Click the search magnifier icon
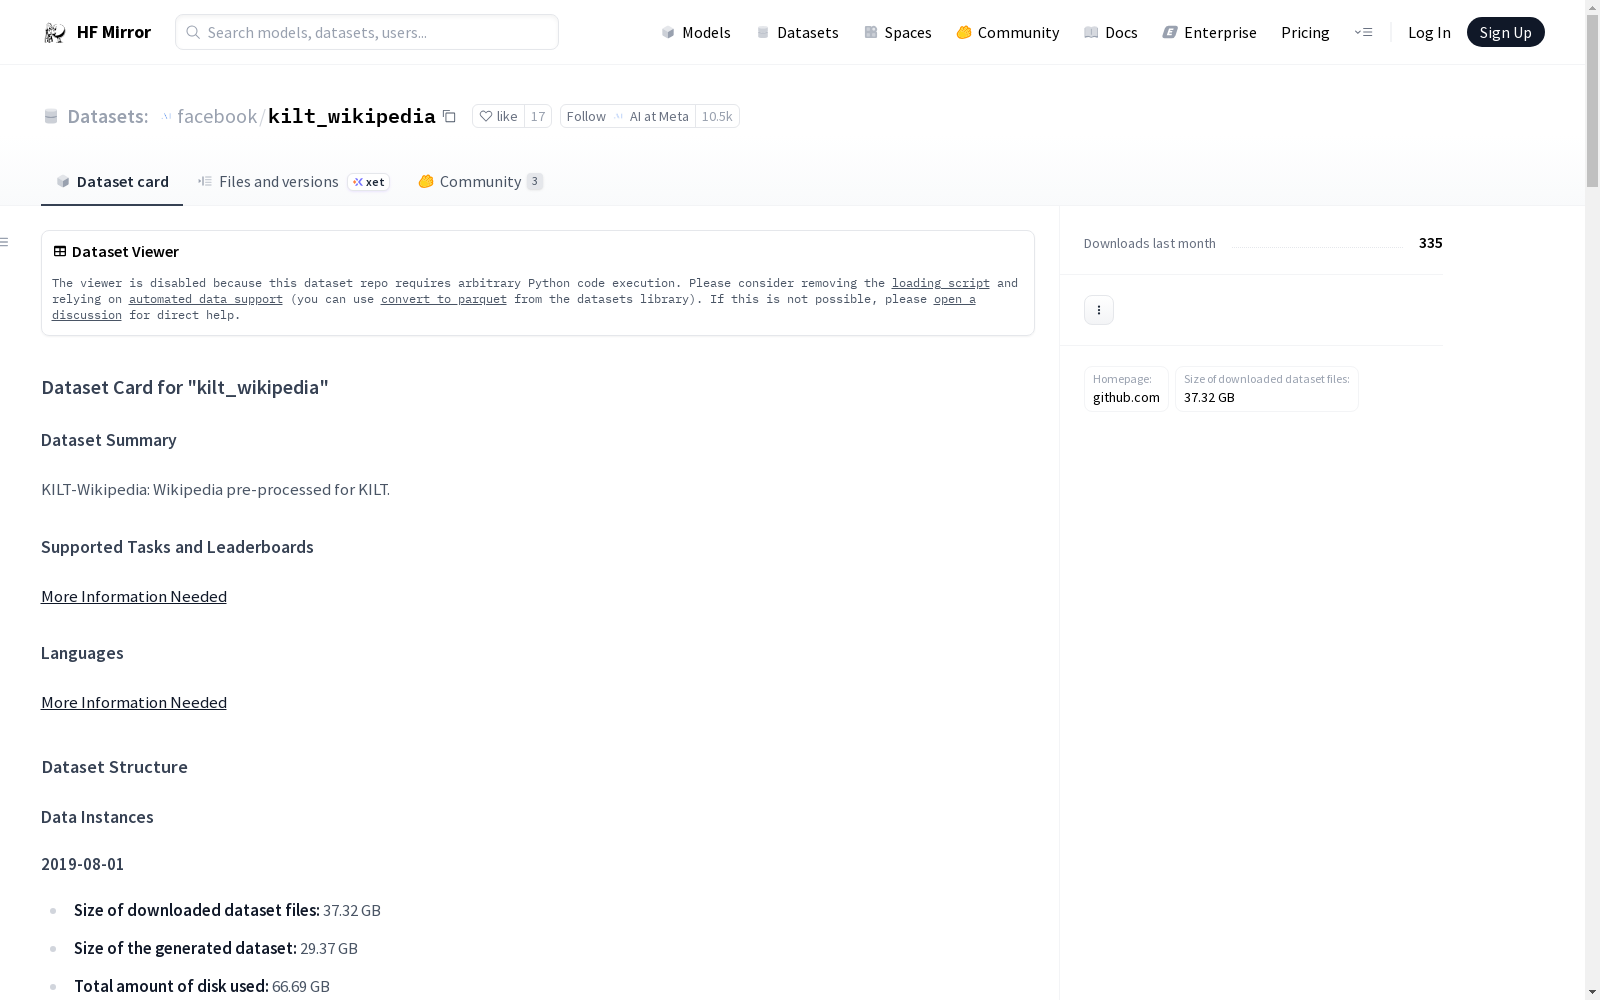The image size is (1600, 1000). 193,32
